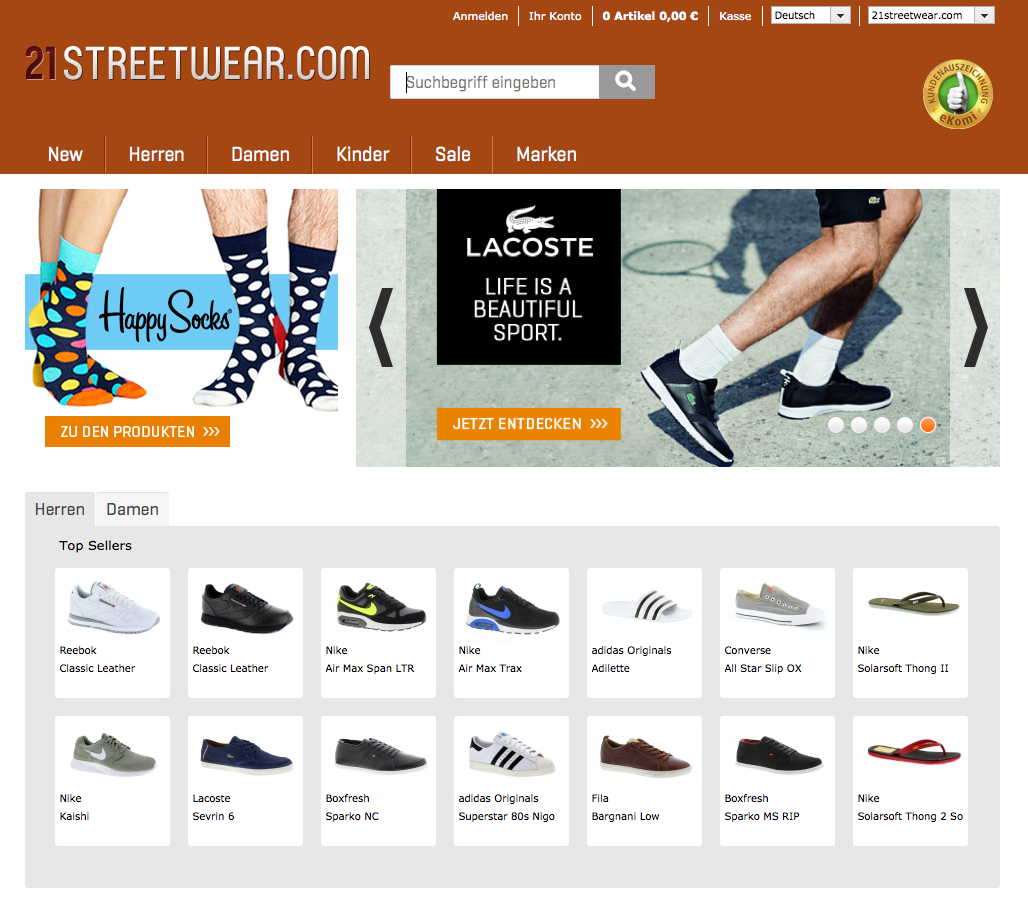Select the fourth carousel dot
The image size is (1028, 909).
point(905,425)
